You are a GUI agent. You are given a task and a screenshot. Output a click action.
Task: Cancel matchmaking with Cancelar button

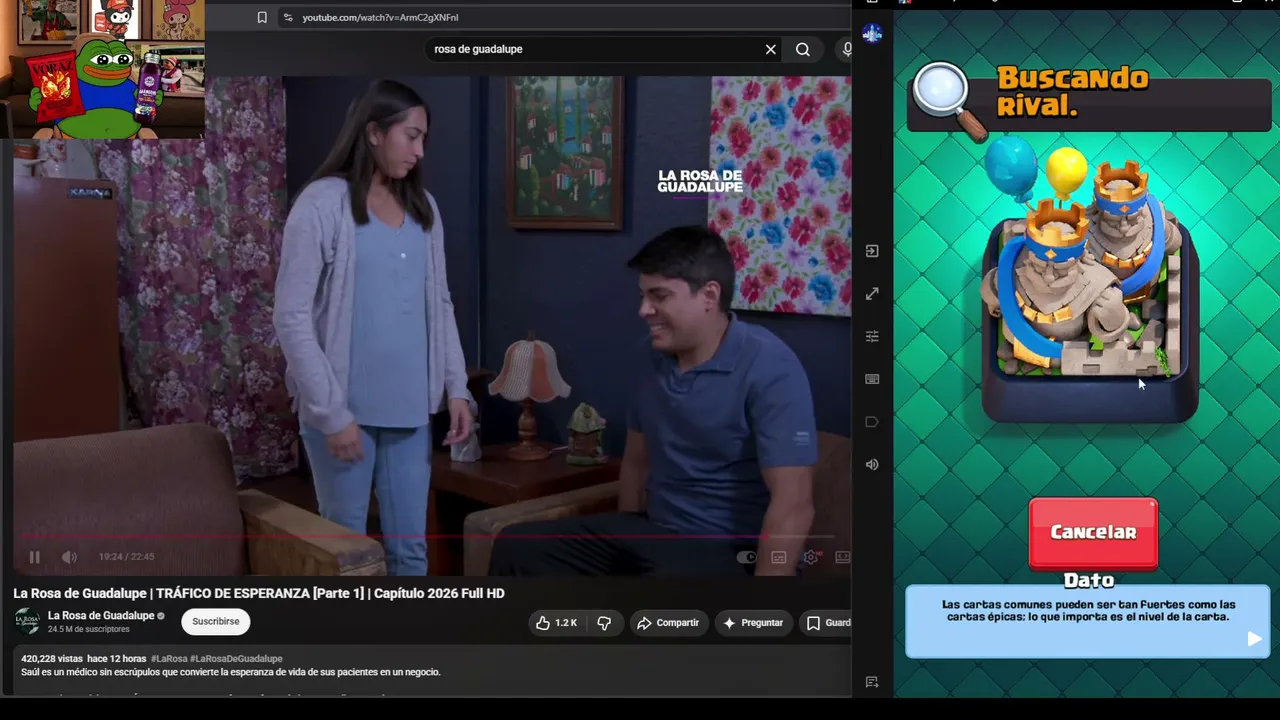coord(1093,533)
